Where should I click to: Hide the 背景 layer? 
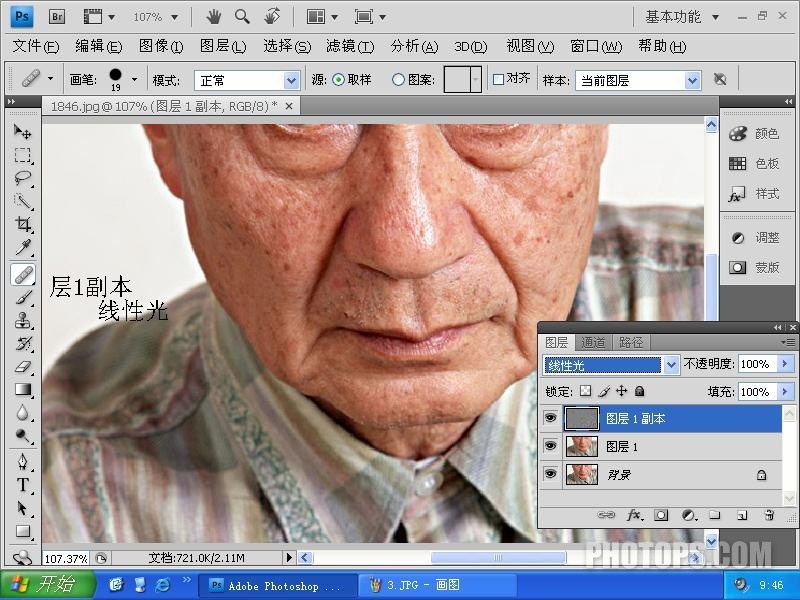coord(550,474)
